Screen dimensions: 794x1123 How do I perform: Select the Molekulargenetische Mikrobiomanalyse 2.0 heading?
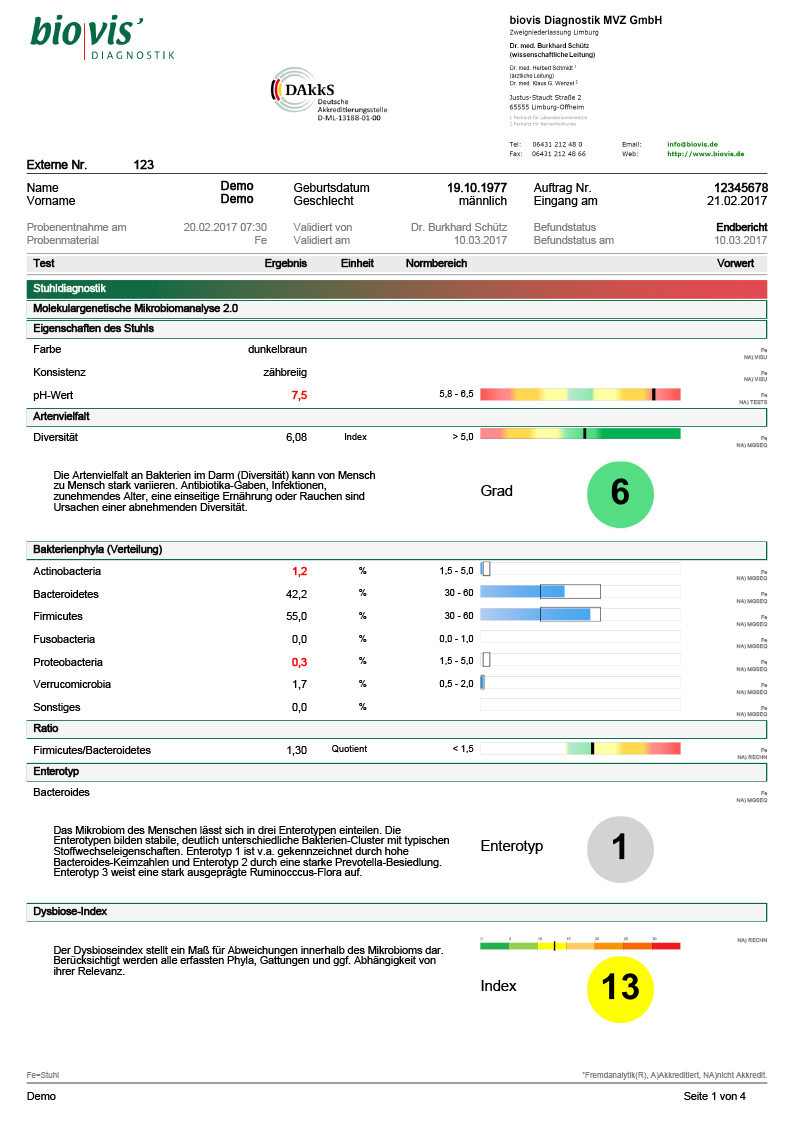coord(397,309)
